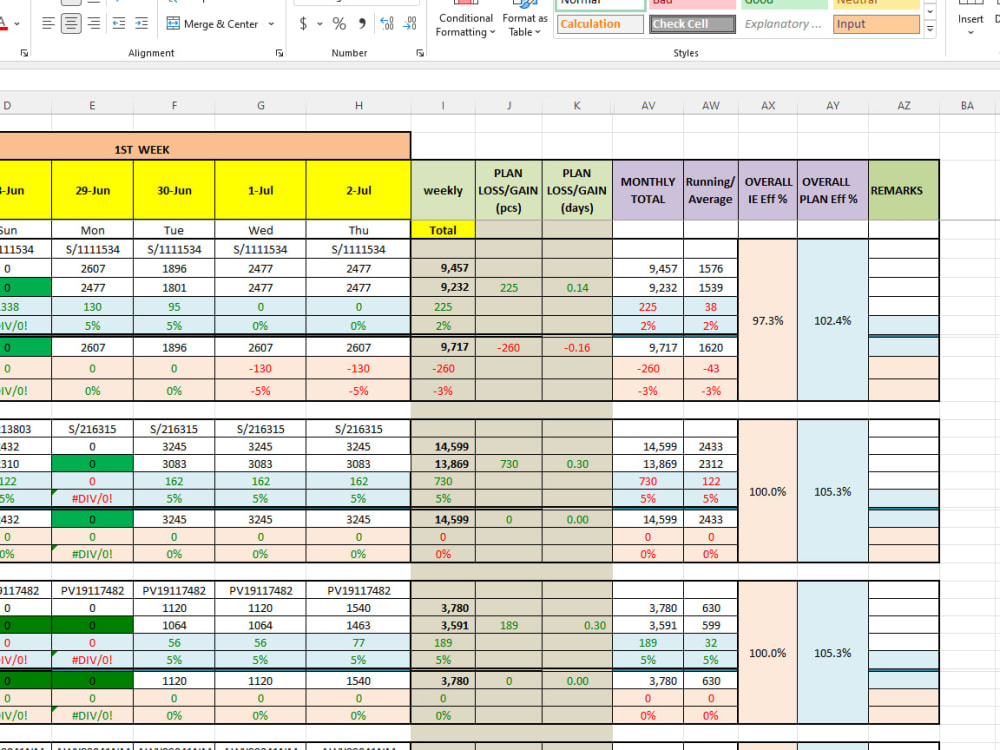The image size is (1000, 750).
Task: Apply accounting dollar number format
Action: (x=304, y=24)
